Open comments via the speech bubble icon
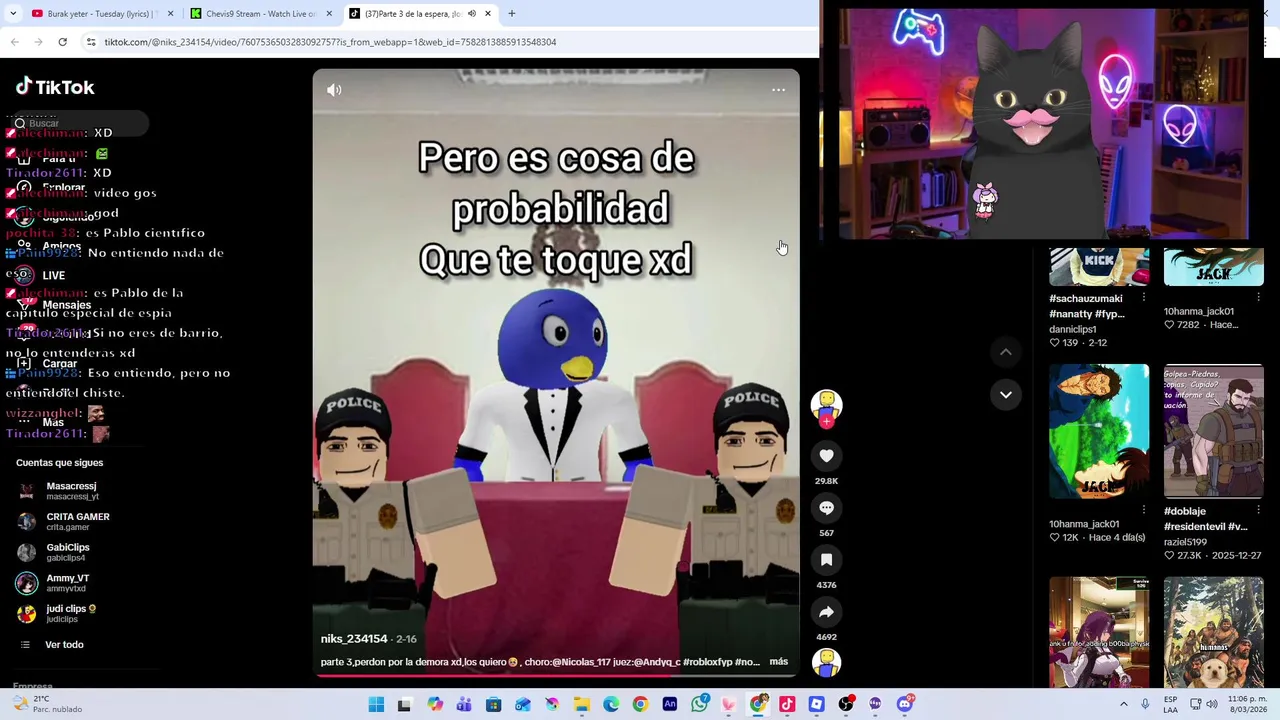The image size is (1280, 720). (x=826, y=508)
